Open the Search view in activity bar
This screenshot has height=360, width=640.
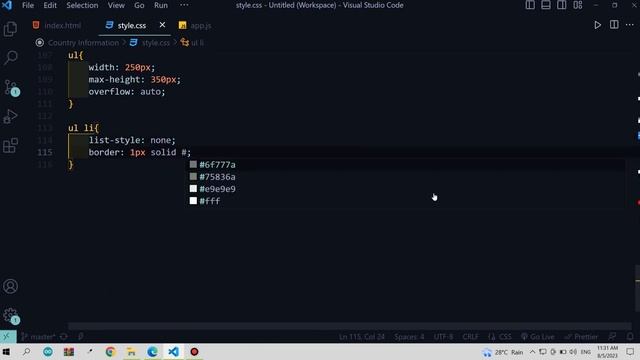(10, 57)
